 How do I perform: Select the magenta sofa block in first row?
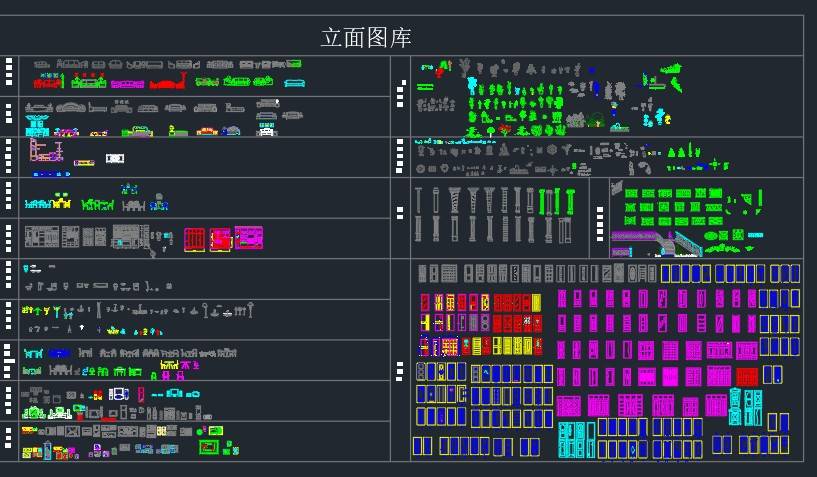pos(127,83)
